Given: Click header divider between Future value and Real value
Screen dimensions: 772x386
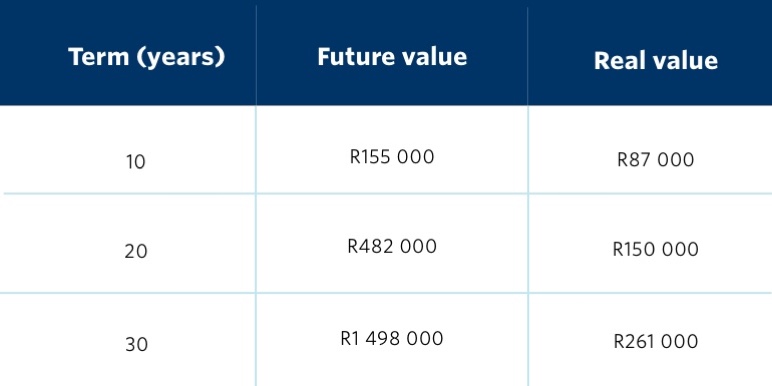Looking at the screenshot, I should [x=528, y=53].
